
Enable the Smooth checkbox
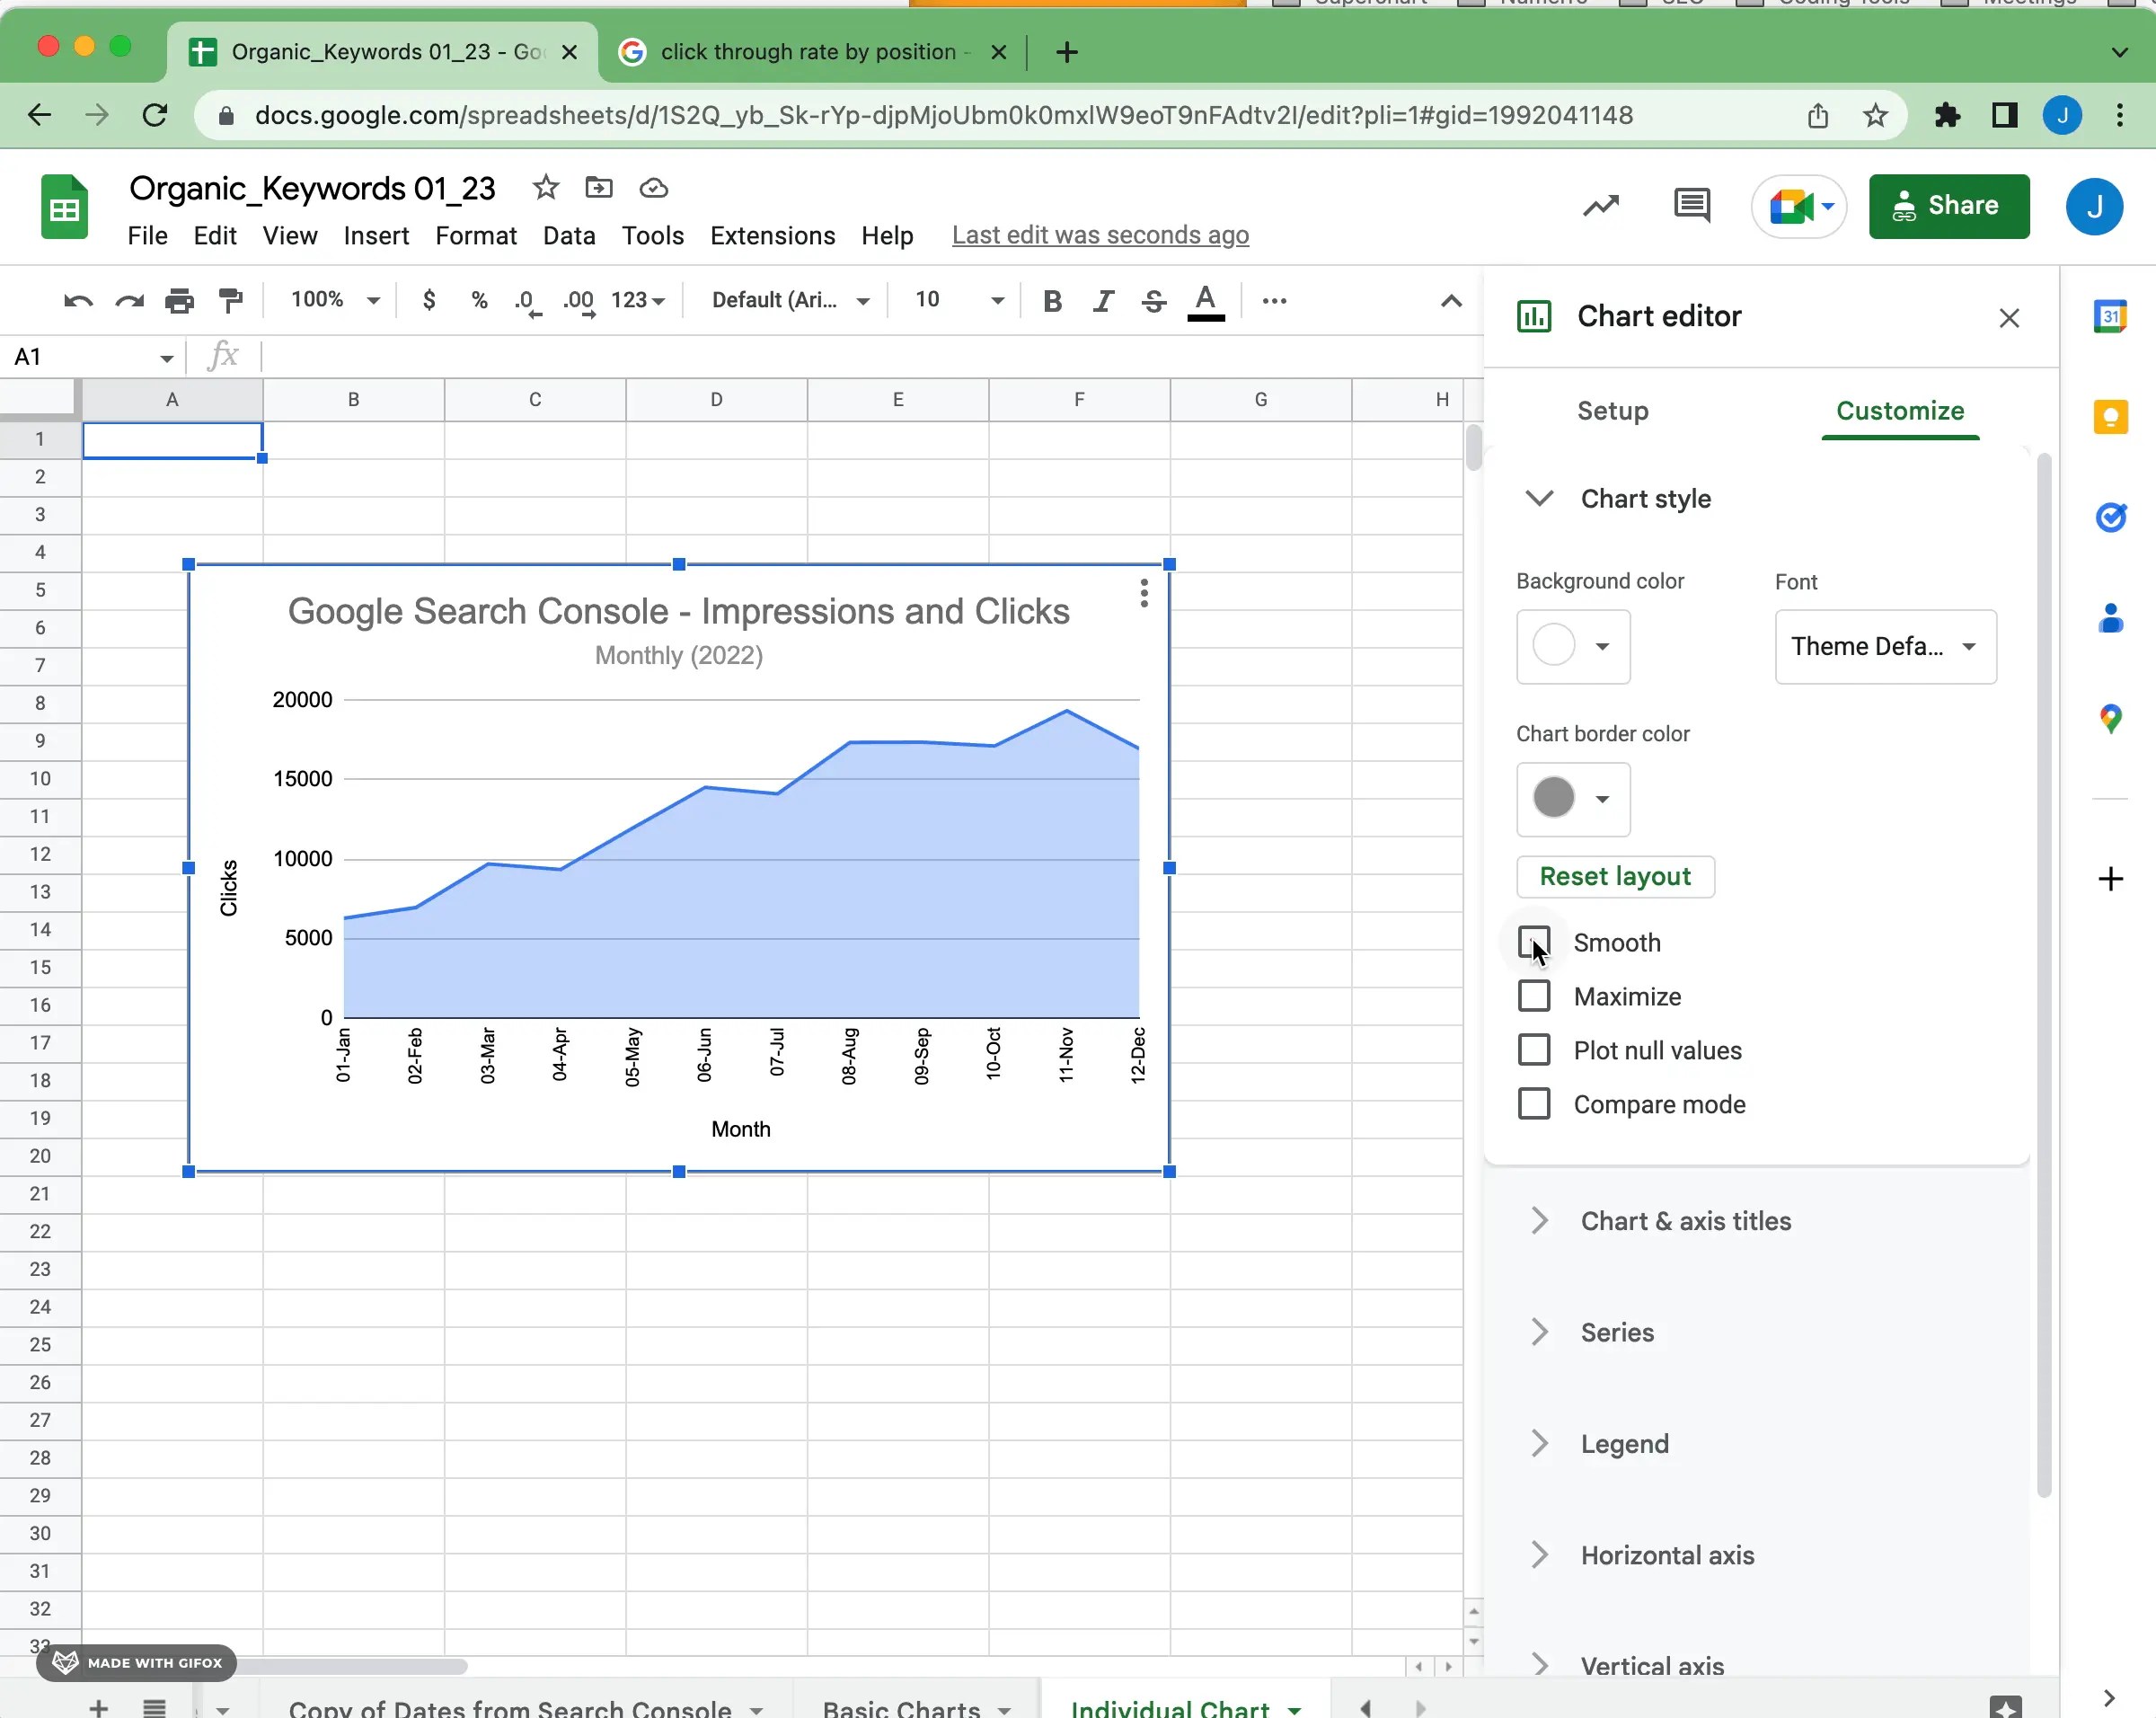pyautogui.click(x=1534, y=942)
